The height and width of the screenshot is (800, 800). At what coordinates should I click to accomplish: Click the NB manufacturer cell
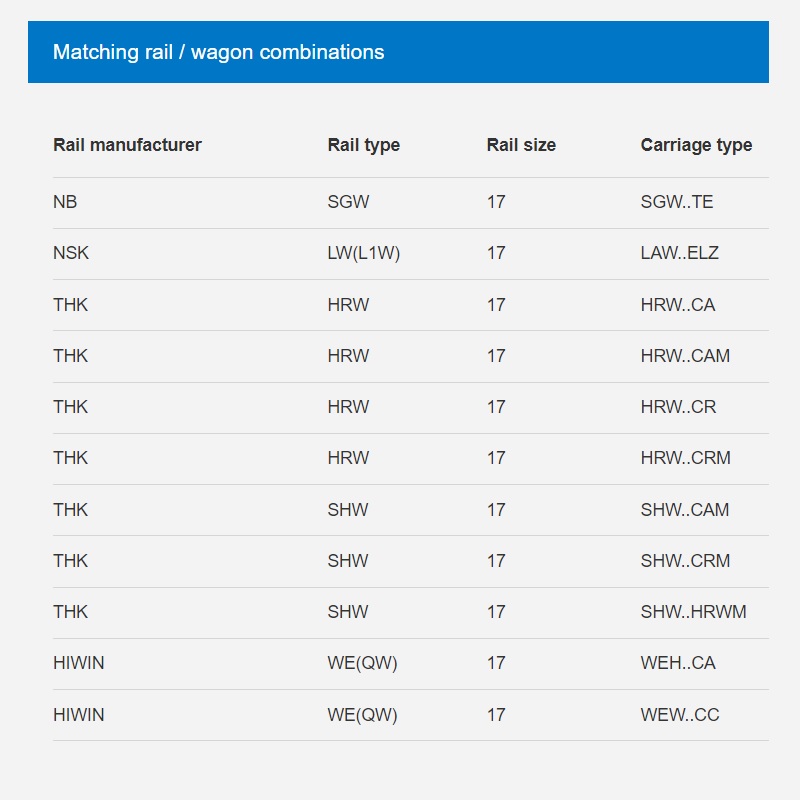coord(65,202)
